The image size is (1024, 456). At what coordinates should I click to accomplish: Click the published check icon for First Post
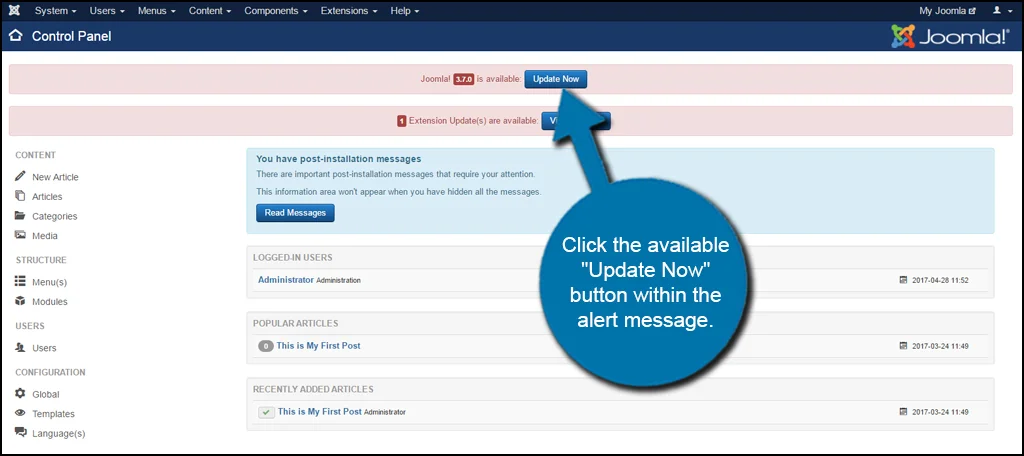pyautogui.click(x=266, y=412)
